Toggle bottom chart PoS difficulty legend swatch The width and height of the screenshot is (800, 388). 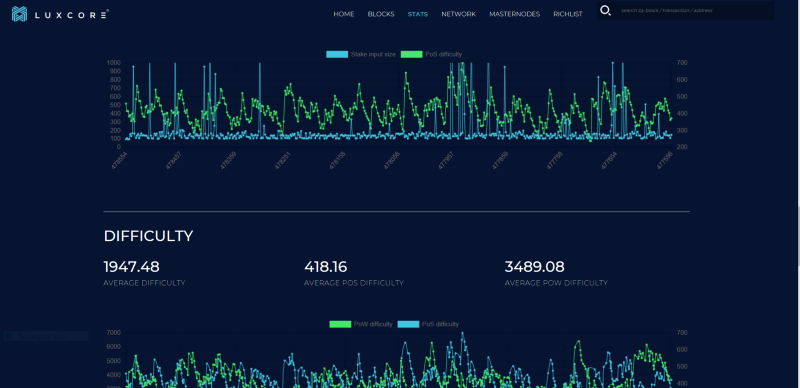coord(408,324)
